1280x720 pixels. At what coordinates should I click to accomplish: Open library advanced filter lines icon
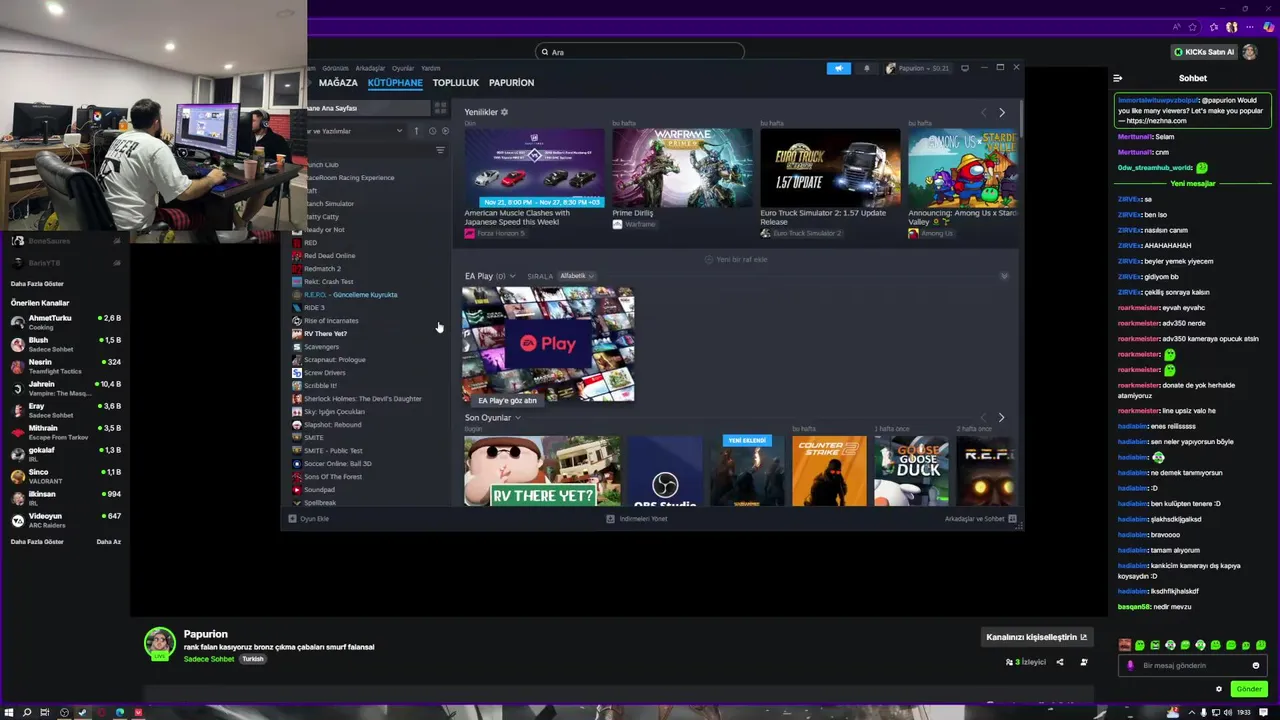coord(440,150)
